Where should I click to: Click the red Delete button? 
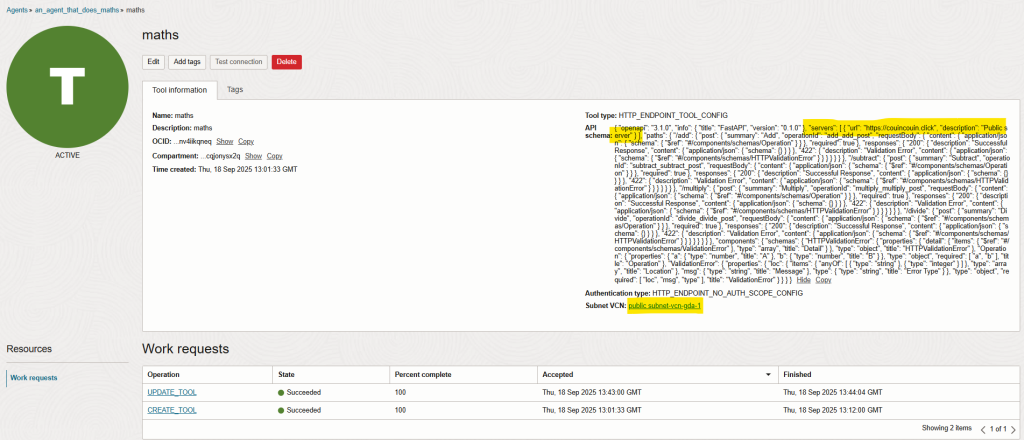286,61
